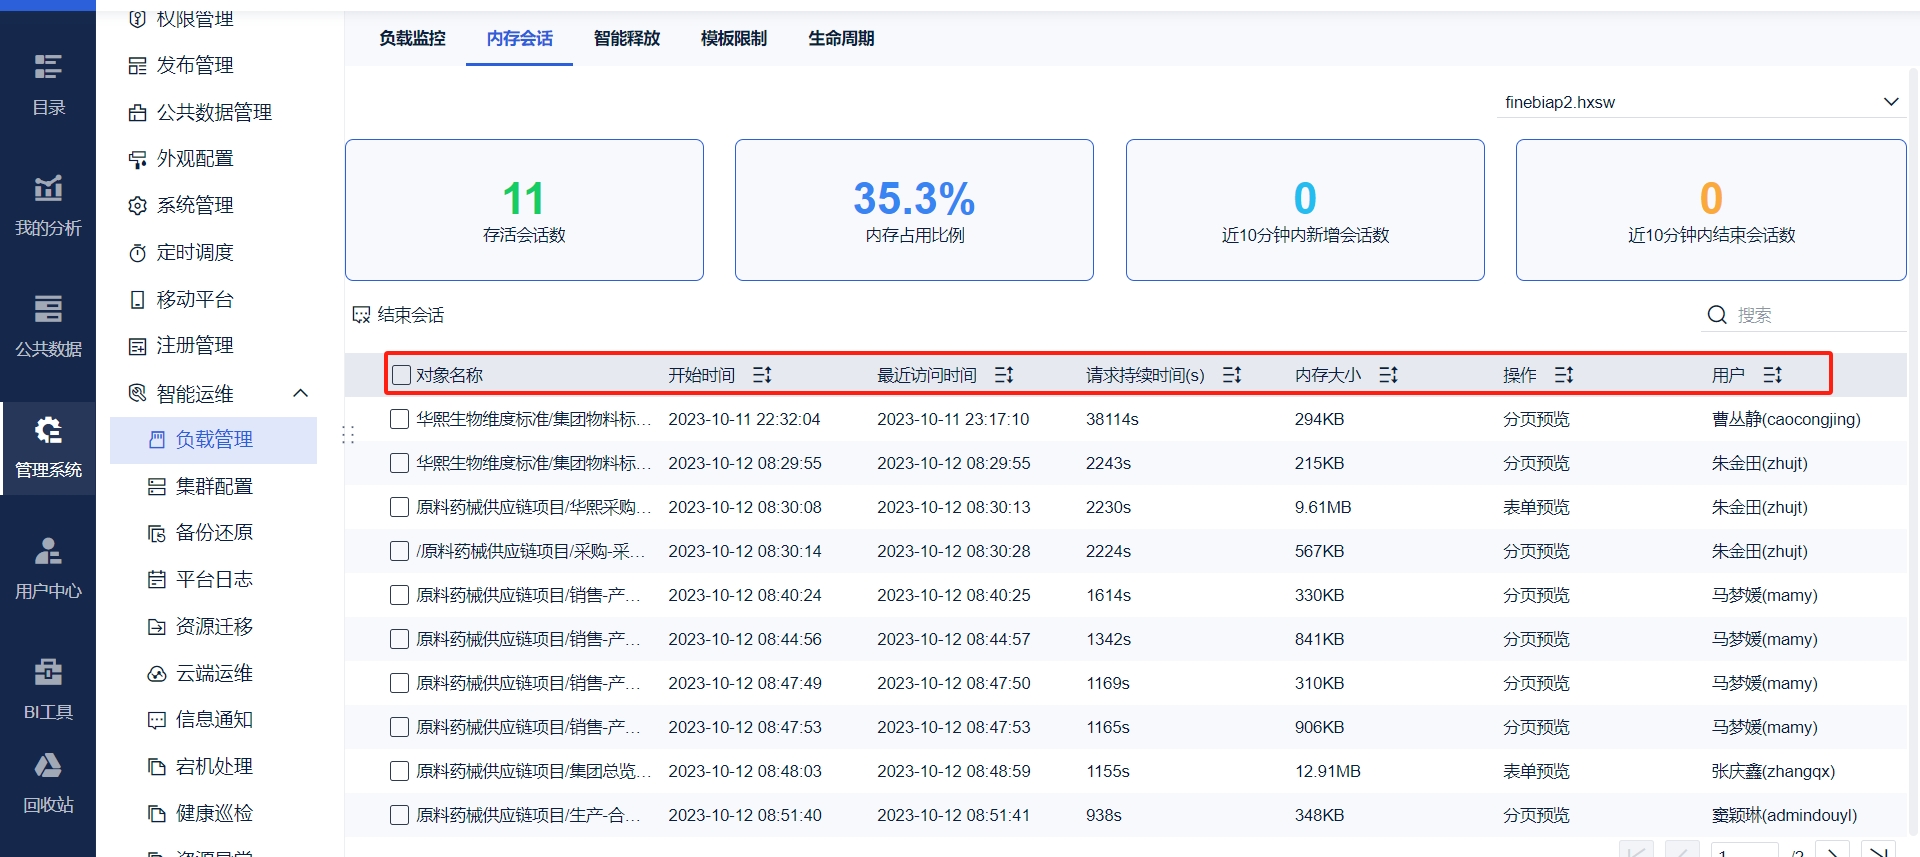The height and width of the screenshot is (857, 1920).
Task: Click user 曹丛静(caocongjing) cell
Action: pos(1786,419)
